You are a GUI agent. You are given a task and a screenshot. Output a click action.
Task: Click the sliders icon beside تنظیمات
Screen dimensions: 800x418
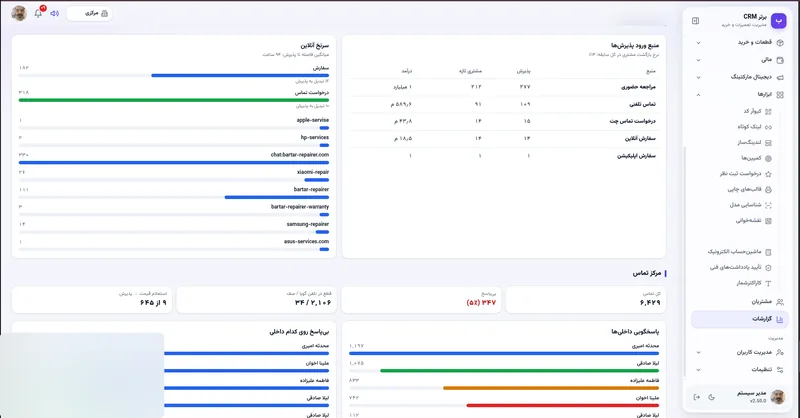780,370
